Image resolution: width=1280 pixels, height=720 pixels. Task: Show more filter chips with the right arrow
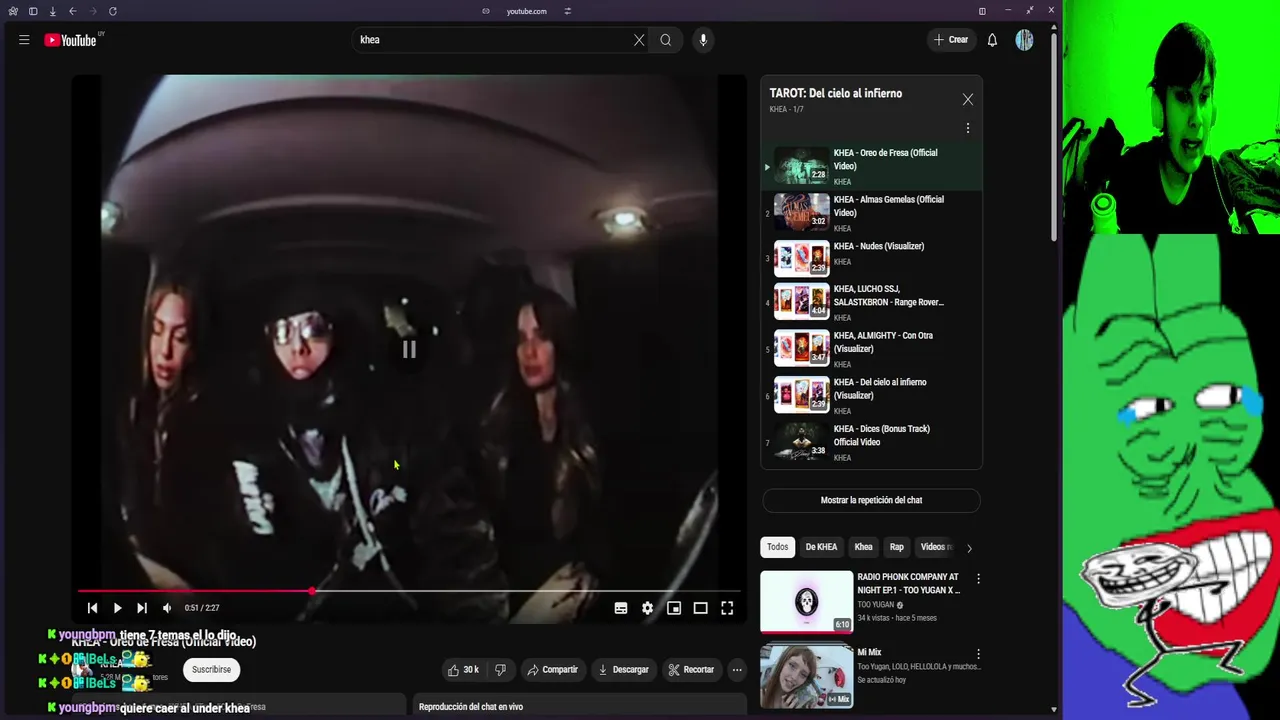click(x=969, y=548)
